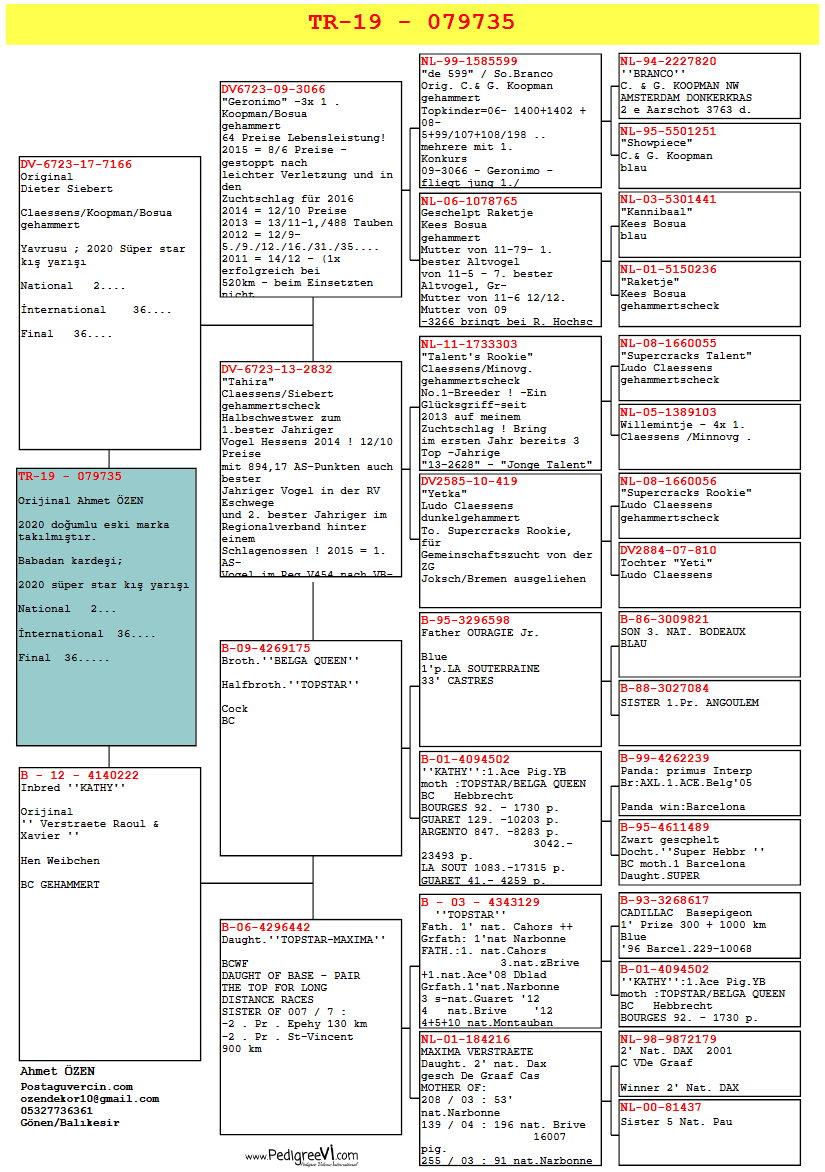Click the ''TOPSTAR'' name under B - 03 - 4343129
The height and width of the screenshot is (1172, 825).
(470, 915)
